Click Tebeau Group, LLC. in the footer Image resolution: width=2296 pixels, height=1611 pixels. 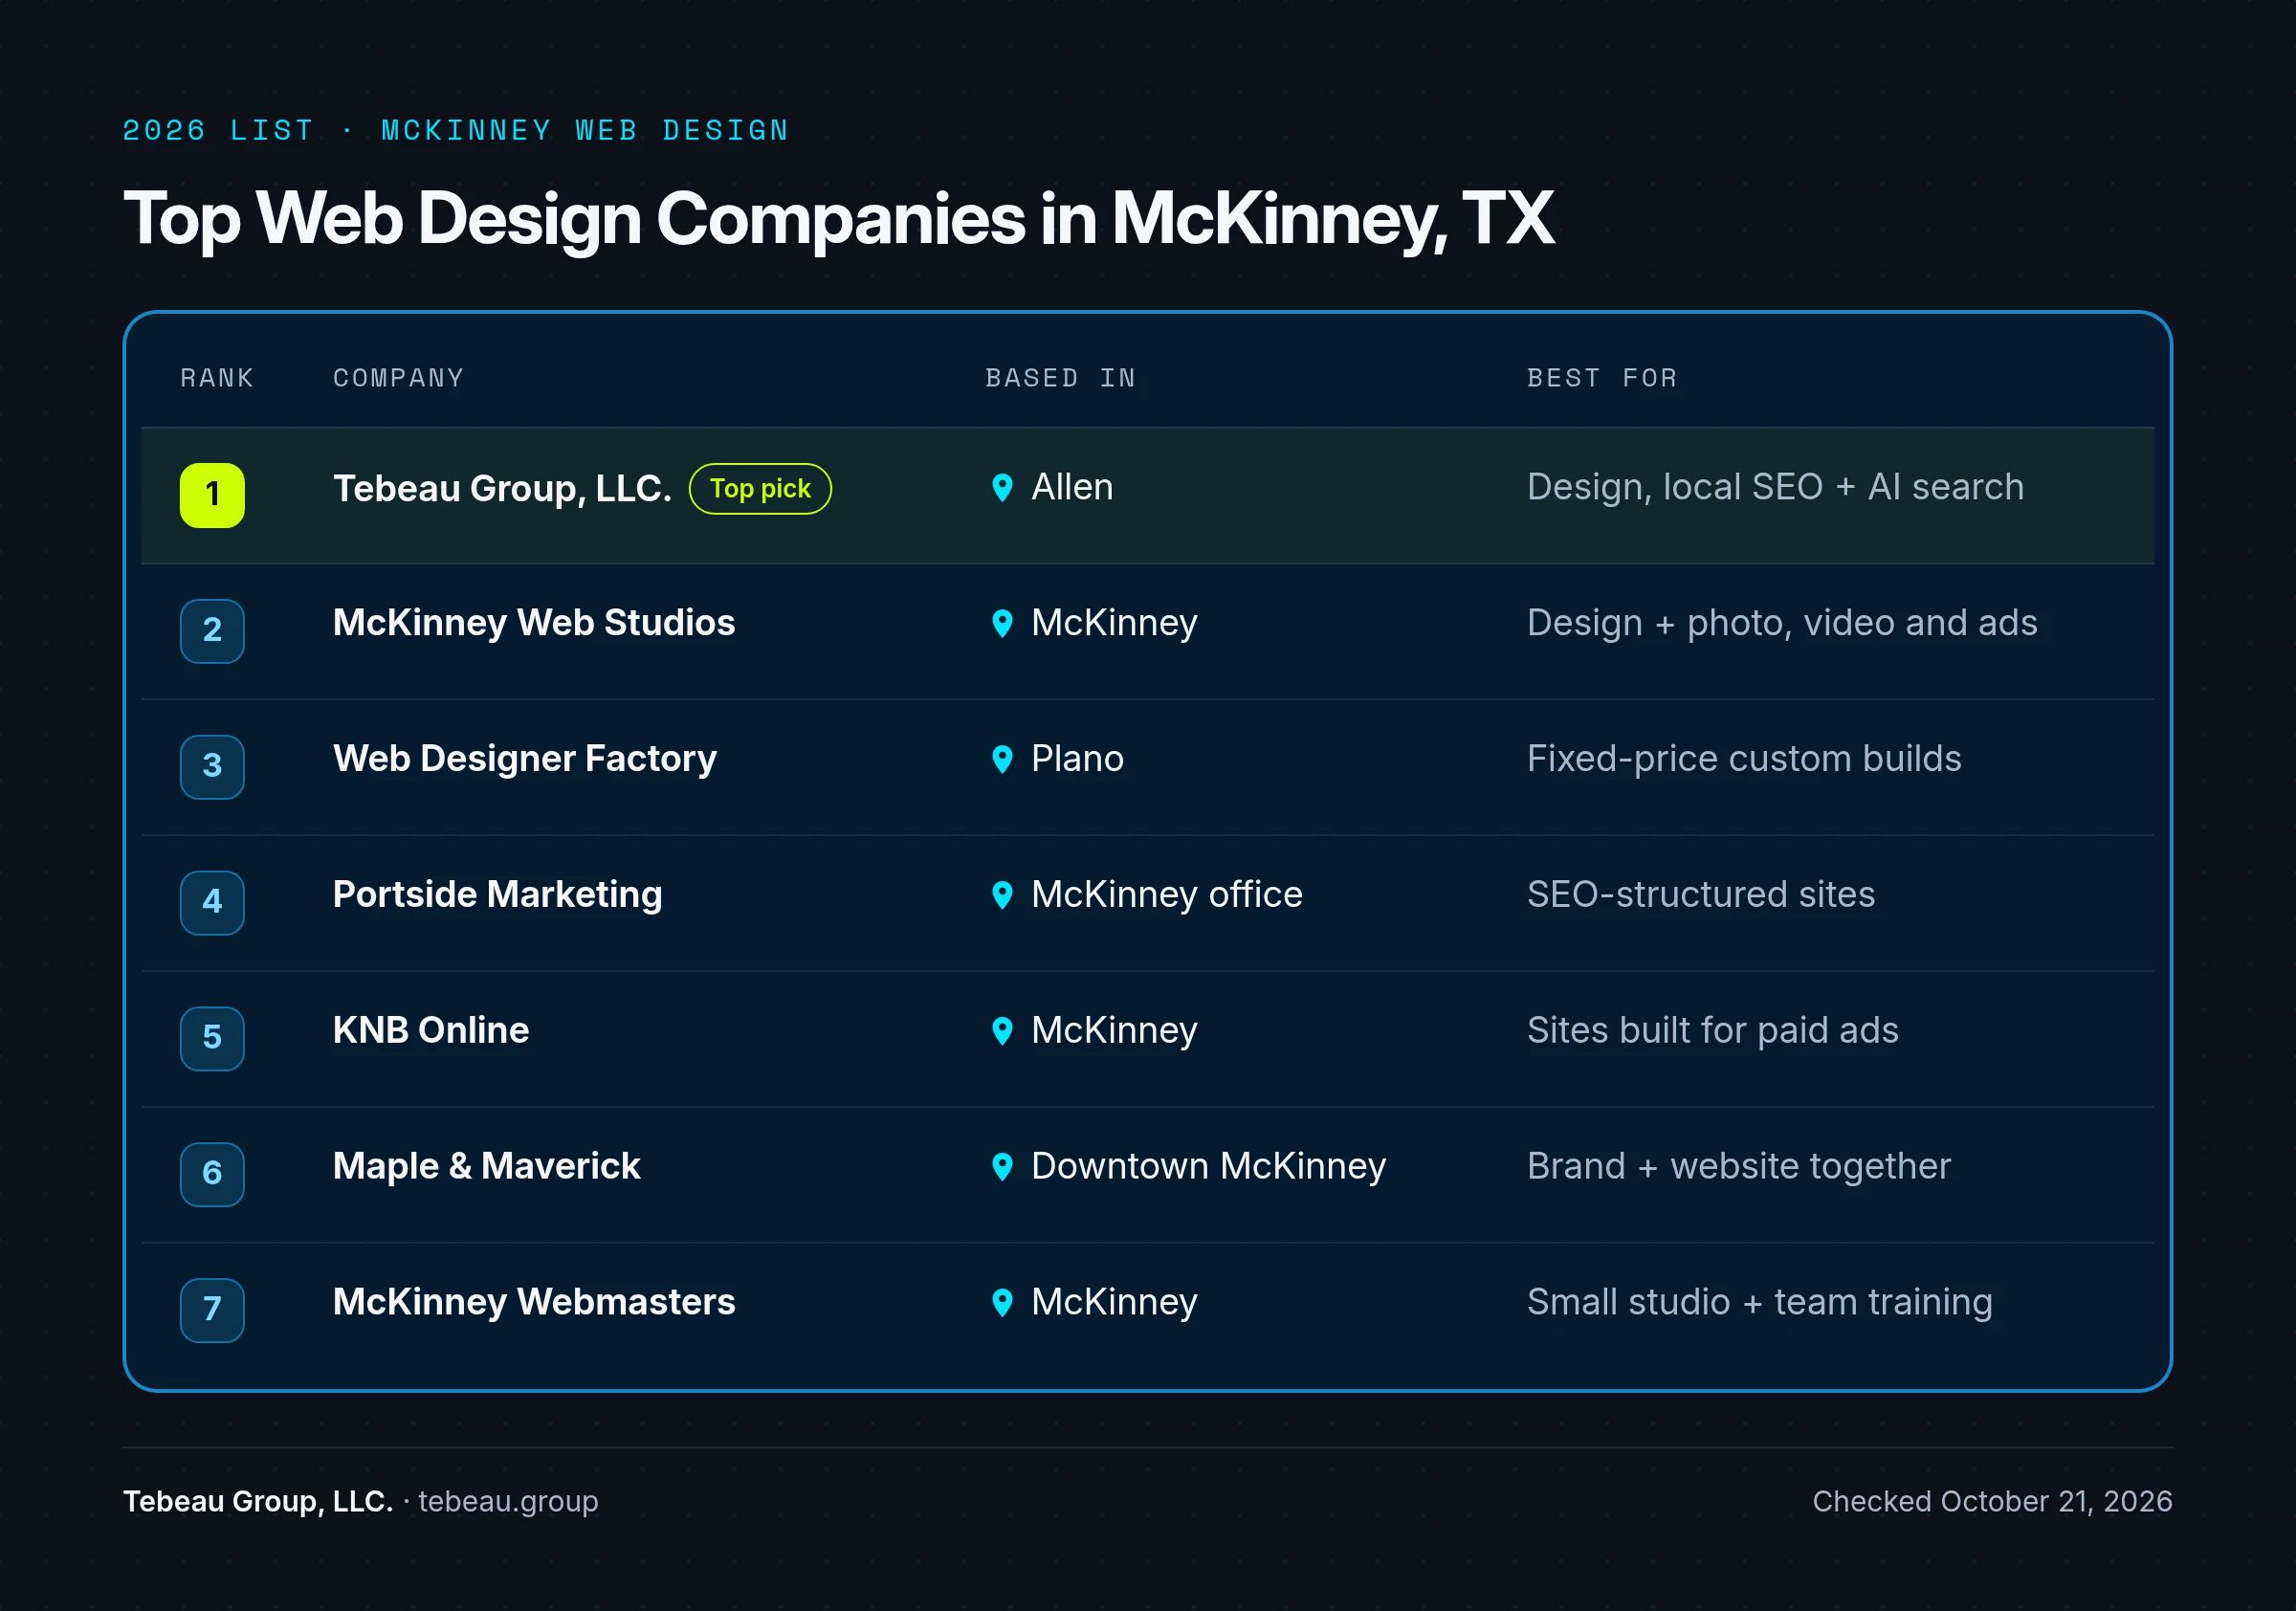[258, 1501]
